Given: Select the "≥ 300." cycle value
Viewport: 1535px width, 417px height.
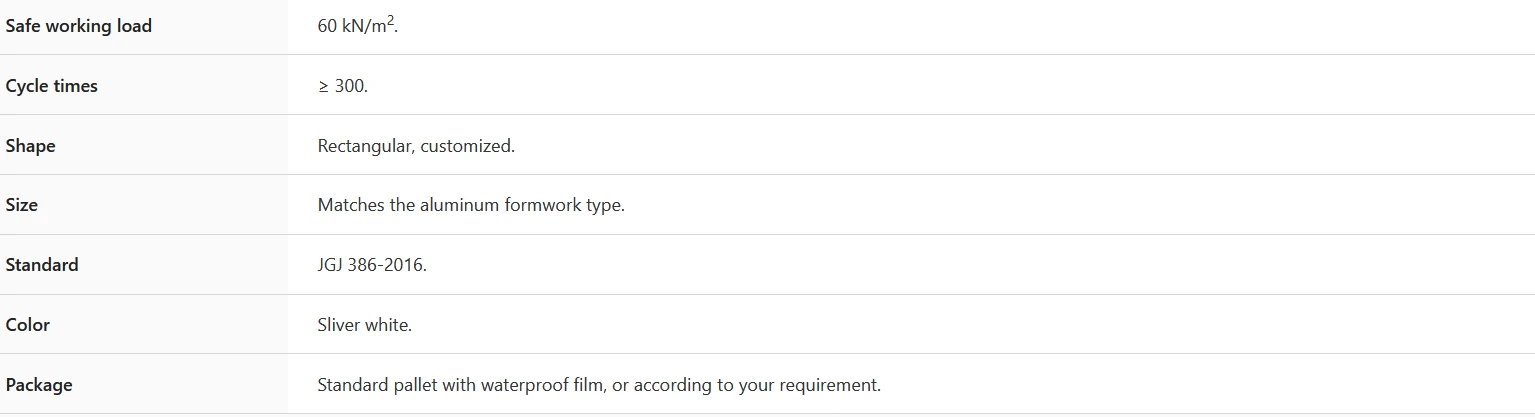Looking at the screenshot, I should (343, 86).
